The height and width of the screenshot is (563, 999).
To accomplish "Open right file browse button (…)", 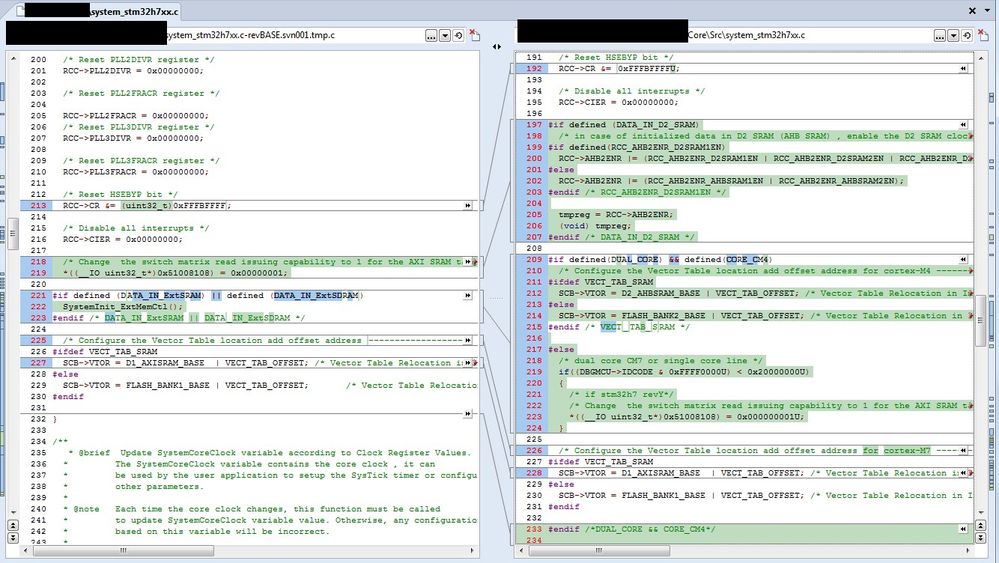I will pos(940,36).
